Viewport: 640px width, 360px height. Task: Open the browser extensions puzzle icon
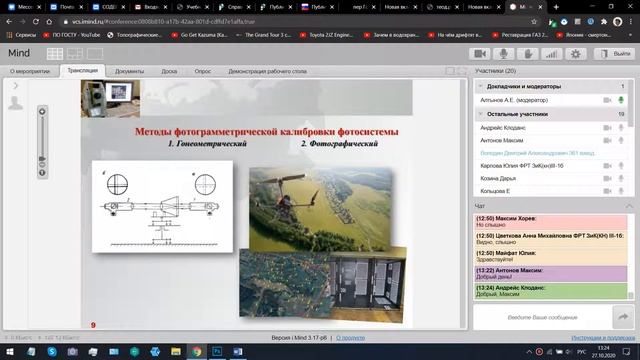[604, 22]
